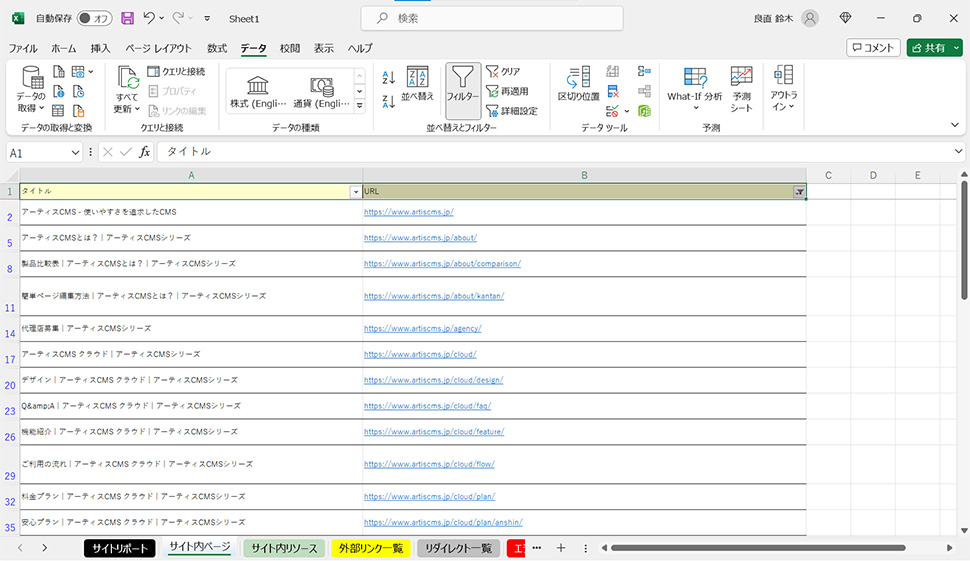Switch to 校閲 (Review) tab
Image resolution: width=970 pixels, height=561 pixels.
pyautogui.click(x=290, y=48)
